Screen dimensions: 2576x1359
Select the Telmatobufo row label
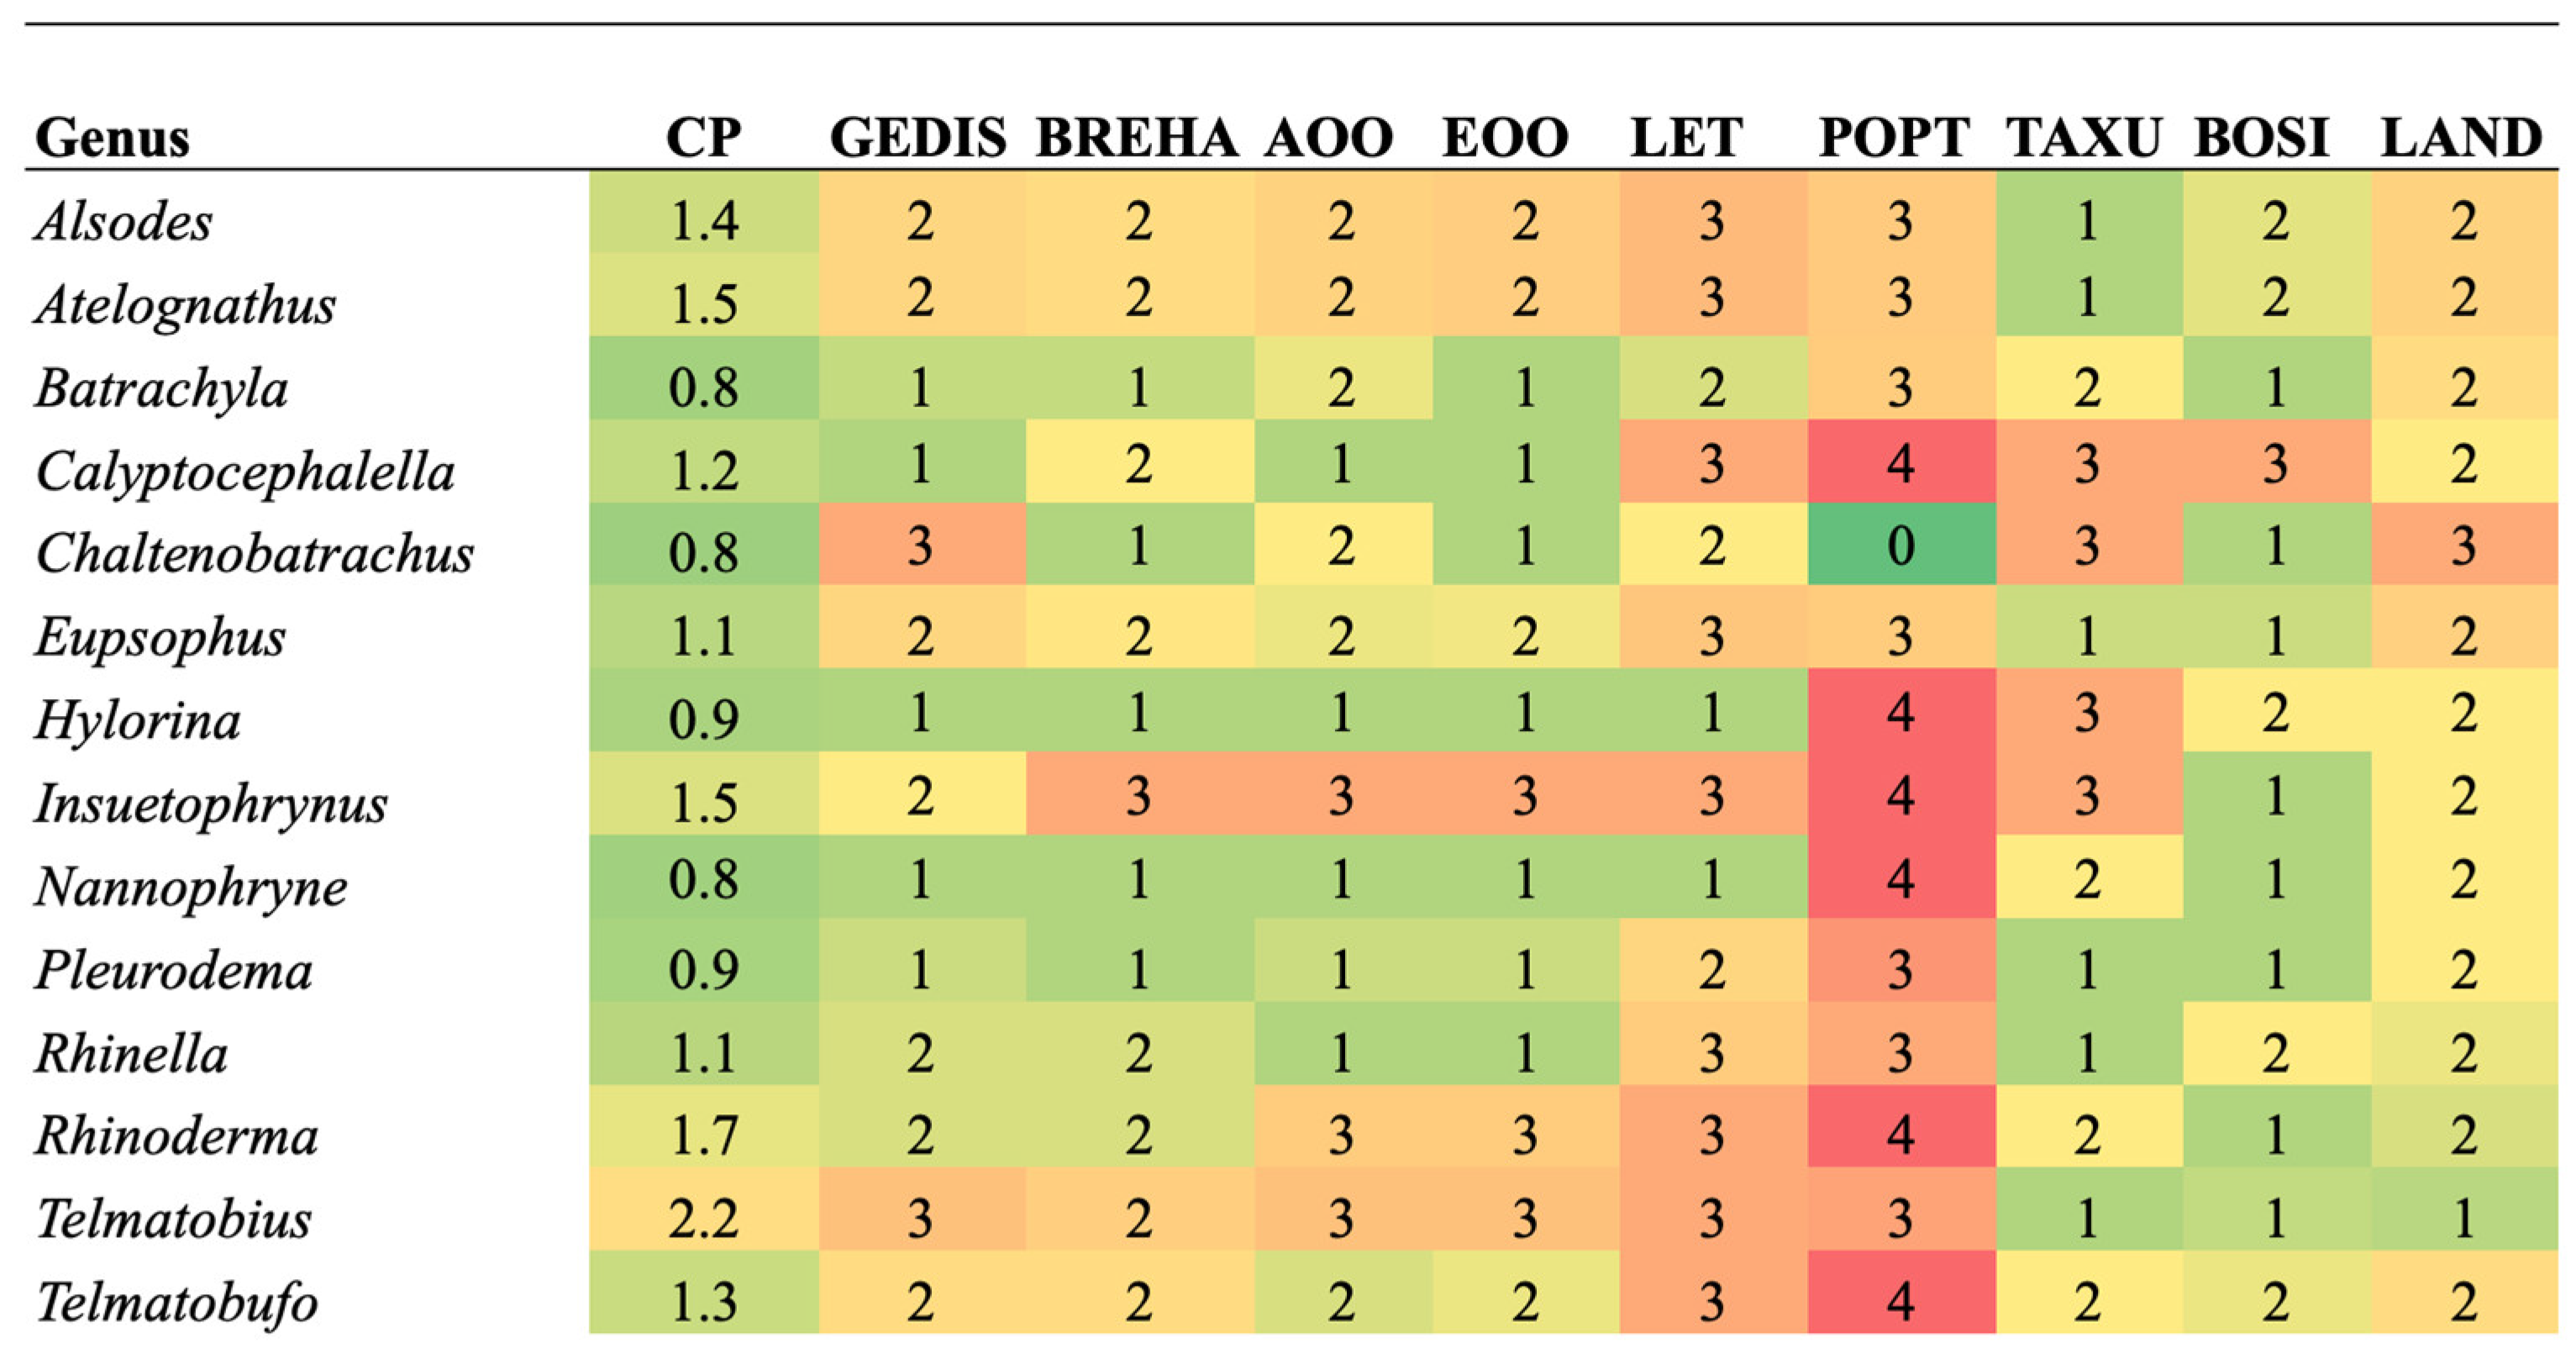click(177, 1302)
